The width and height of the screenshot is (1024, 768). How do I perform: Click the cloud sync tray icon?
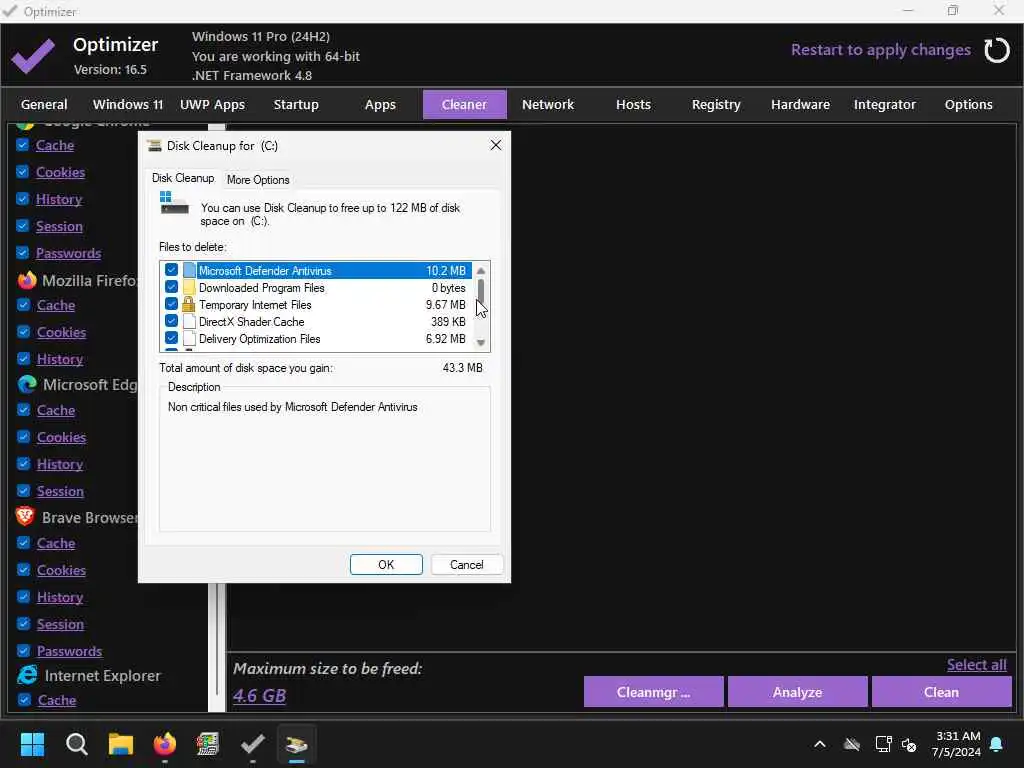852,744
